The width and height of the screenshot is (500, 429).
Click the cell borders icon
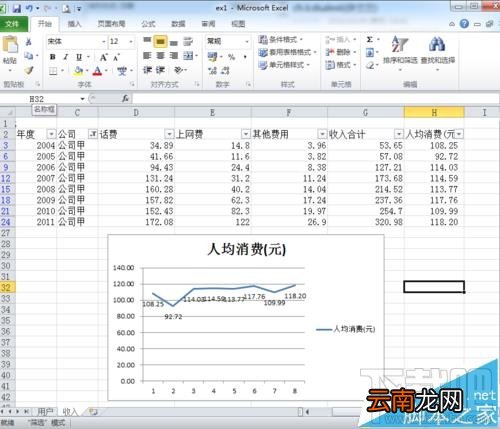pyautogui.click(x=53, y=71)
